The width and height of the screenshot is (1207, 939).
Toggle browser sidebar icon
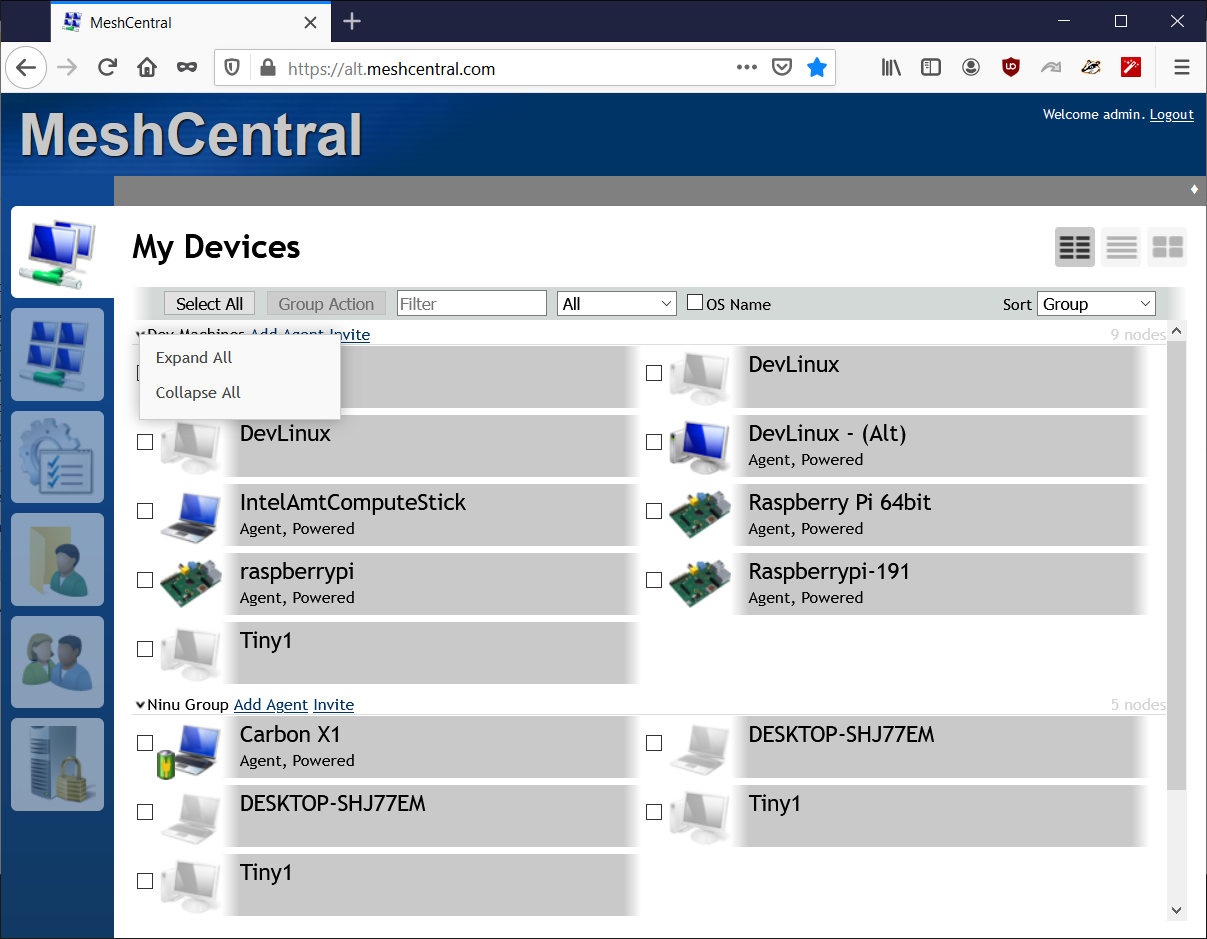coord(931,68)
